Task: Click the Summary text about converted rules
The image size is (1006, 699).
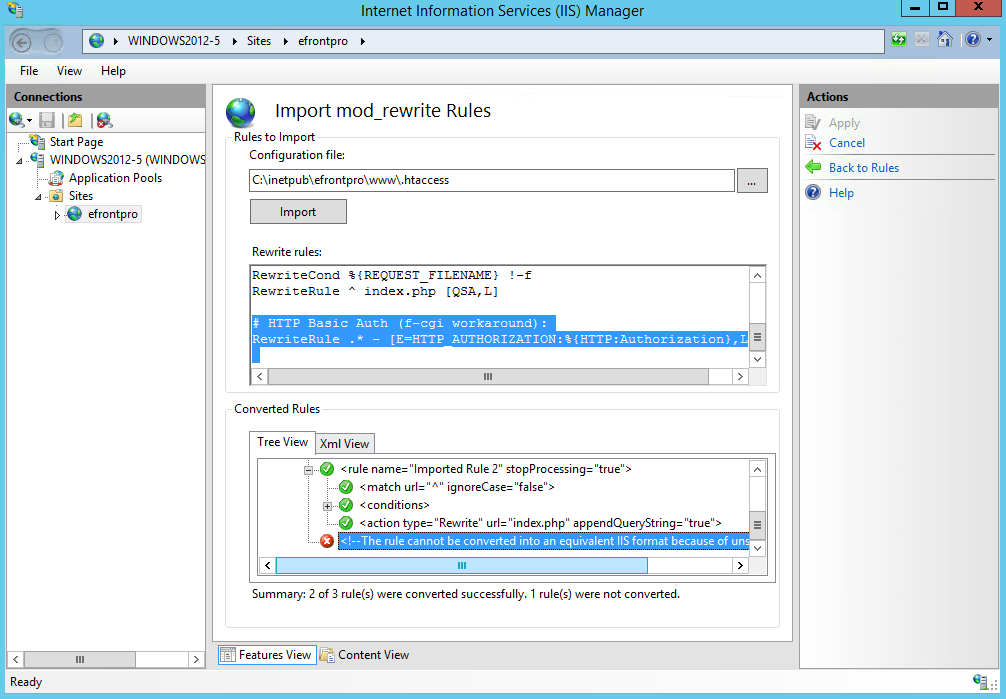Action: click(466, 594)
